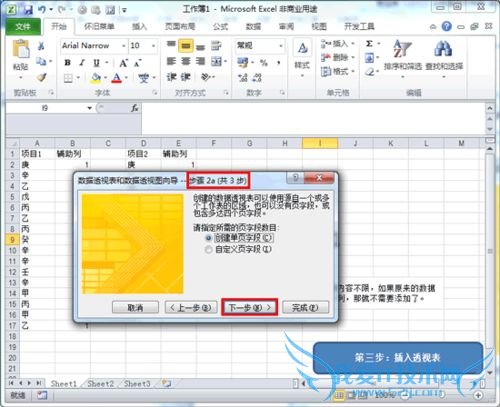Click the Increase Decimal icon

243,78
